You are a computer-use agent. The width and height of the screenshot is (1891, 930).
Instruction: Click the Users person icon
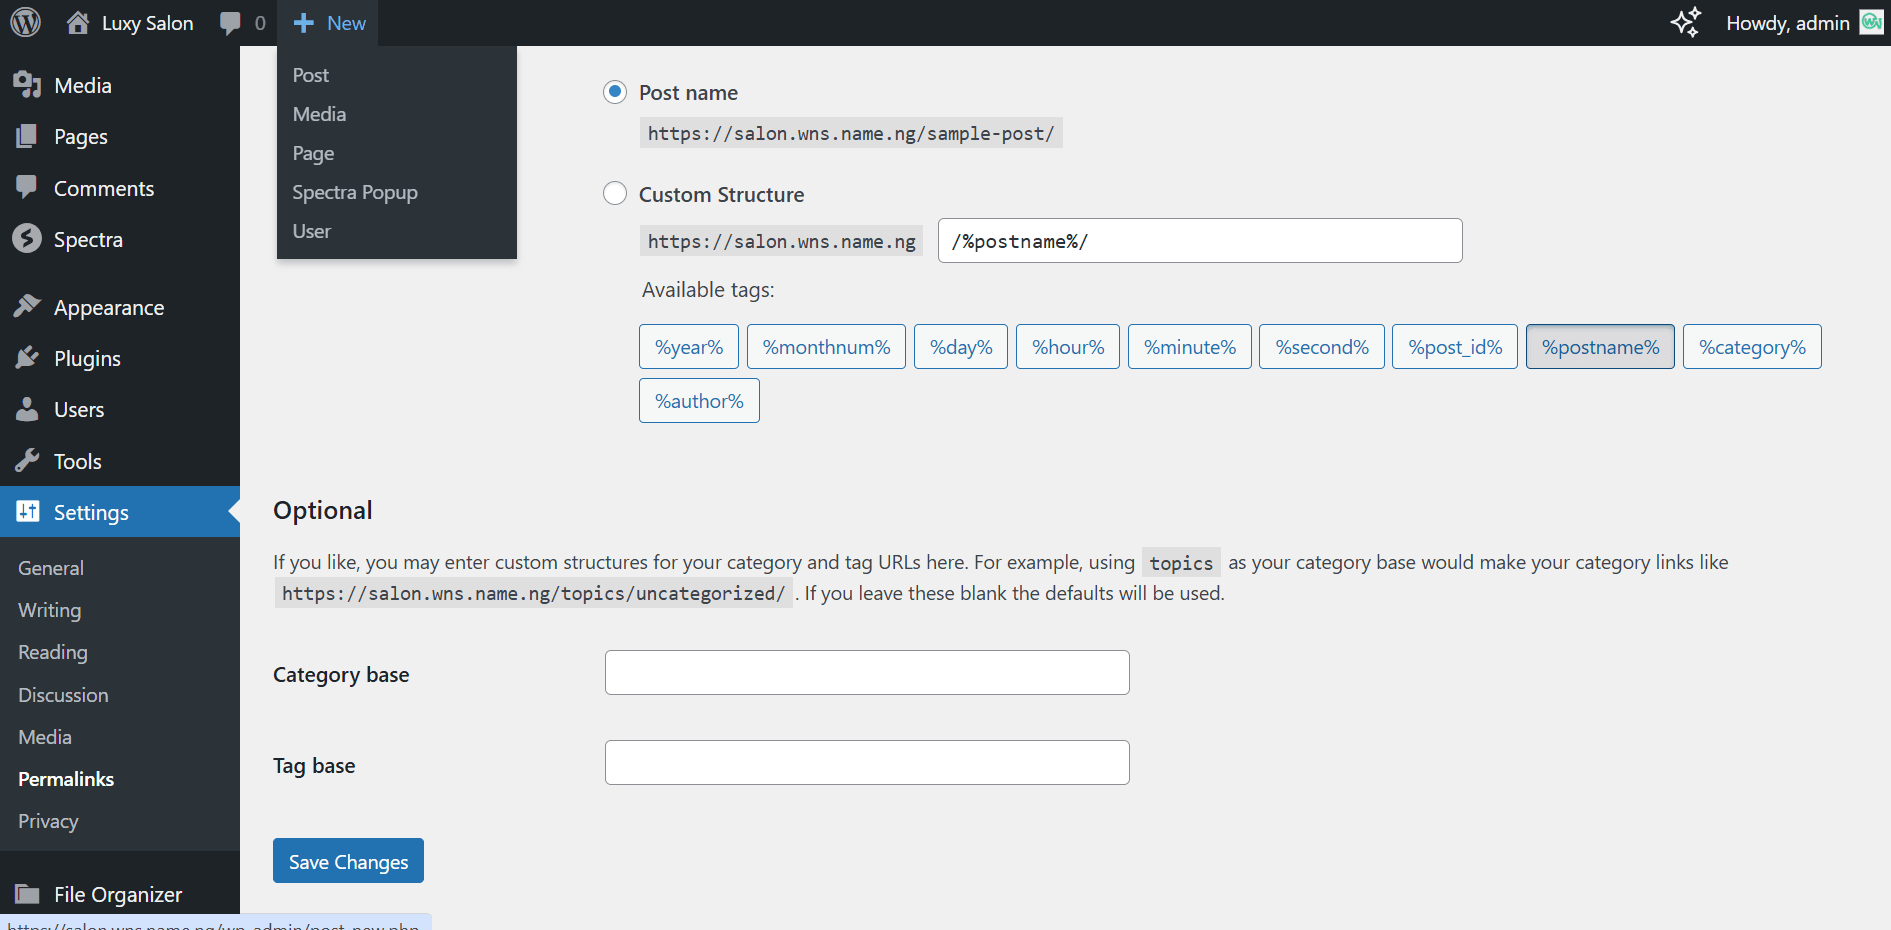pyautogui.click(x=27, y=409)
